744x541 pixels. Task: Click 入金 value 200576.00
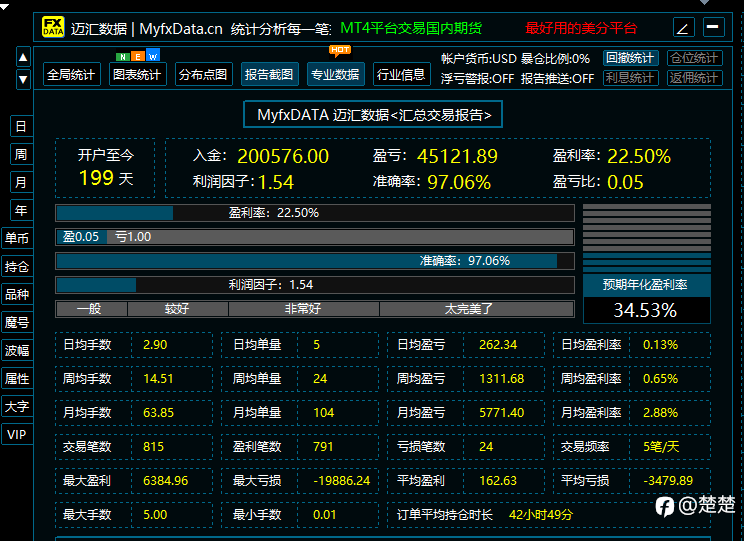[x=283, y=156]
